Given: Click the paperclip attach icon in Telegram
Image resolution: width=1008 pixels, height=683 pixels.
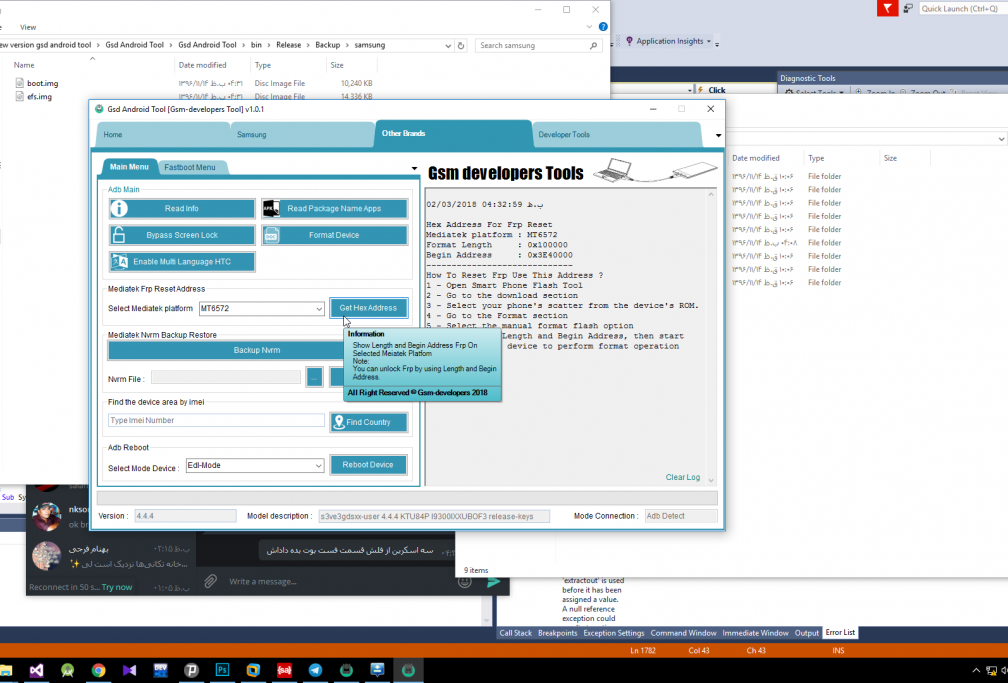Looking at the screenshot, I should click(211, 581).
